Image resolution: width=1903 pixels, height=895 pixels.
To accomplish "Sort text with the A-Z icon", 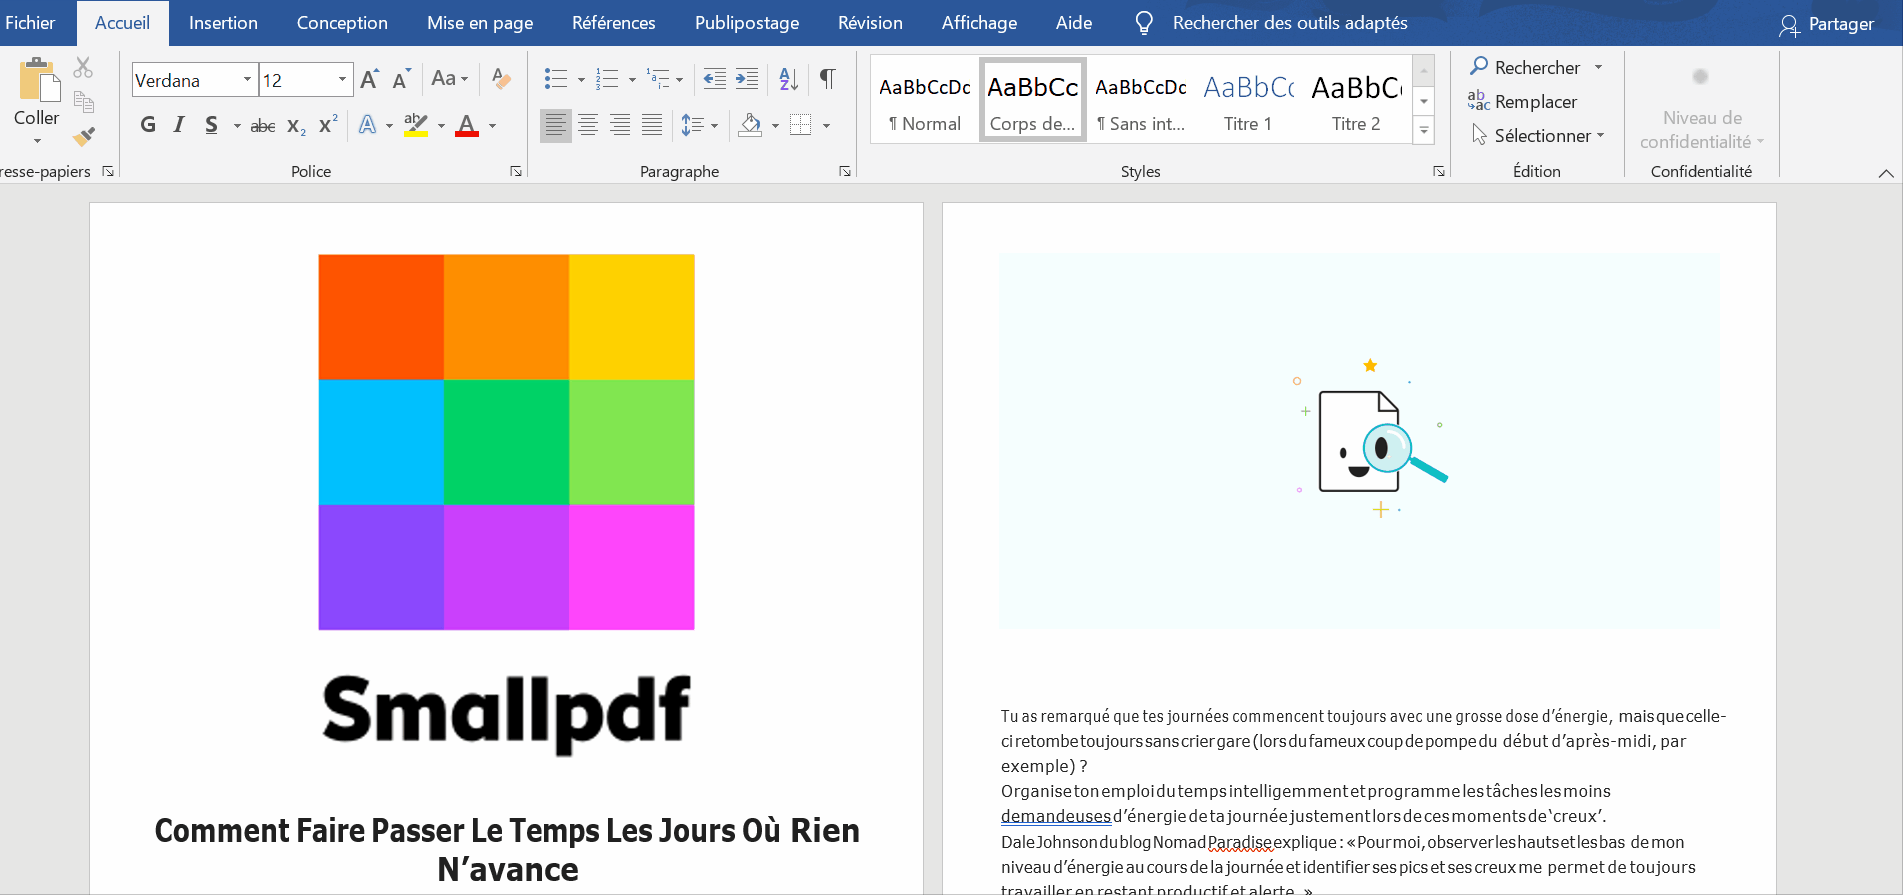I will point(789,79).
